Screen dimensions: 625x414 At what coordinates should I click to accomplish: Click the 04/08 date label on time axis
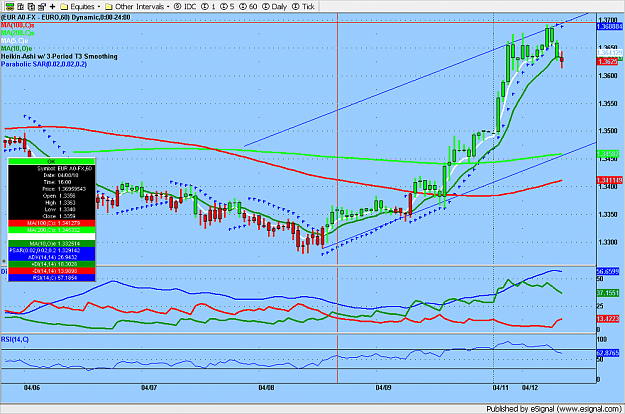[x=266, y=388]
